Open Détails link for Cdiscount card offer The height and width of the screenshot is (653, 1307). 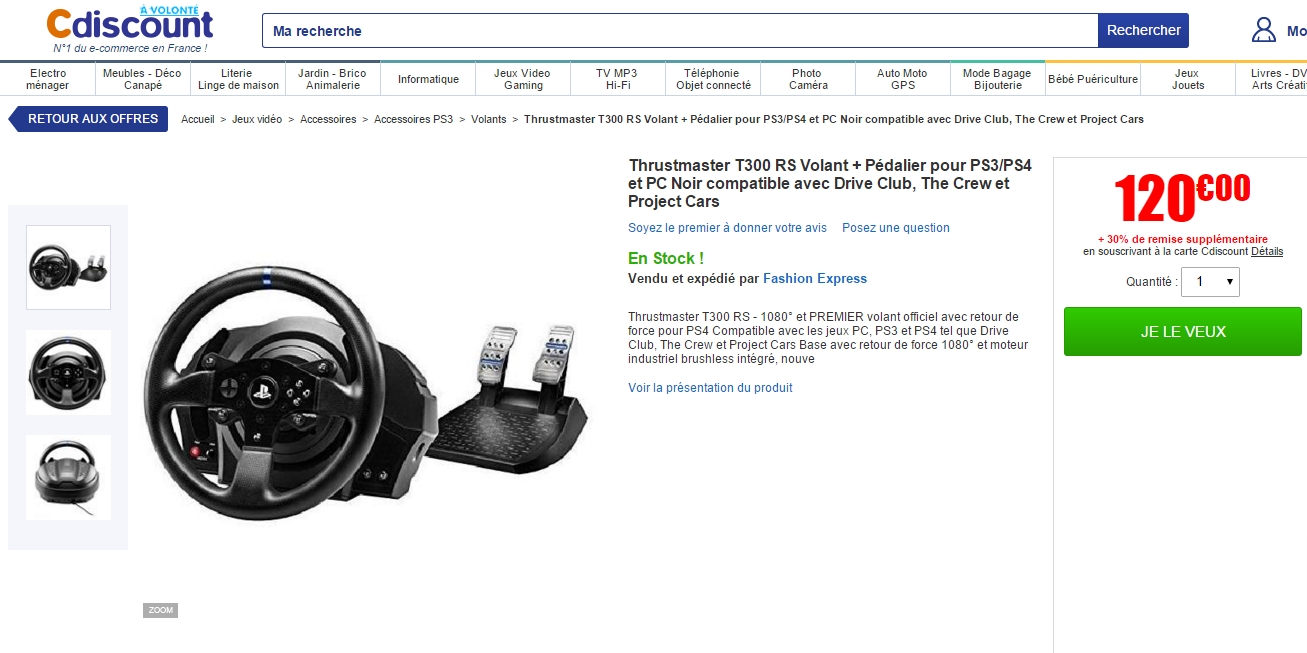click(1267, 252)
